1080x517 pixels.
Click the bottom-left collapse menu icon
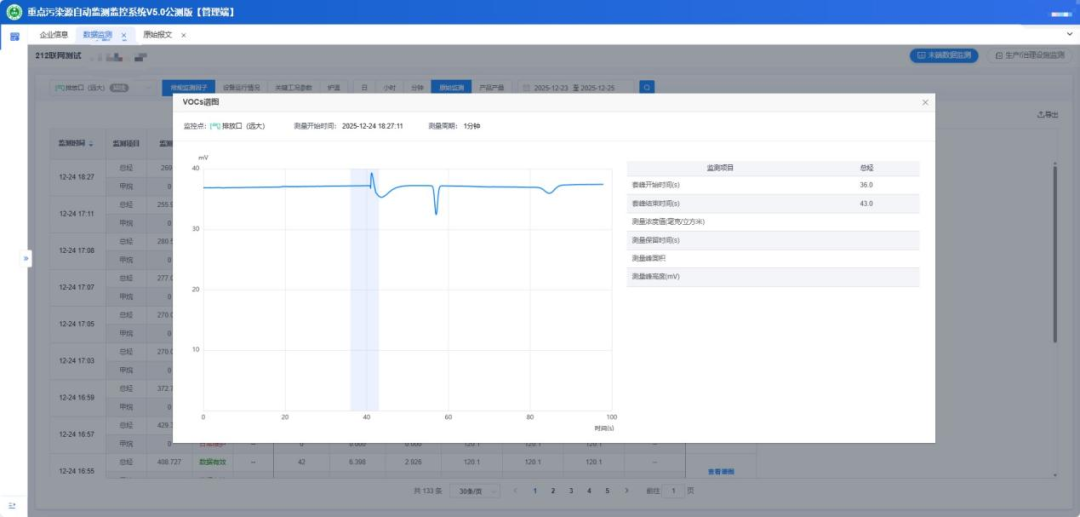[x=13, y=506]
